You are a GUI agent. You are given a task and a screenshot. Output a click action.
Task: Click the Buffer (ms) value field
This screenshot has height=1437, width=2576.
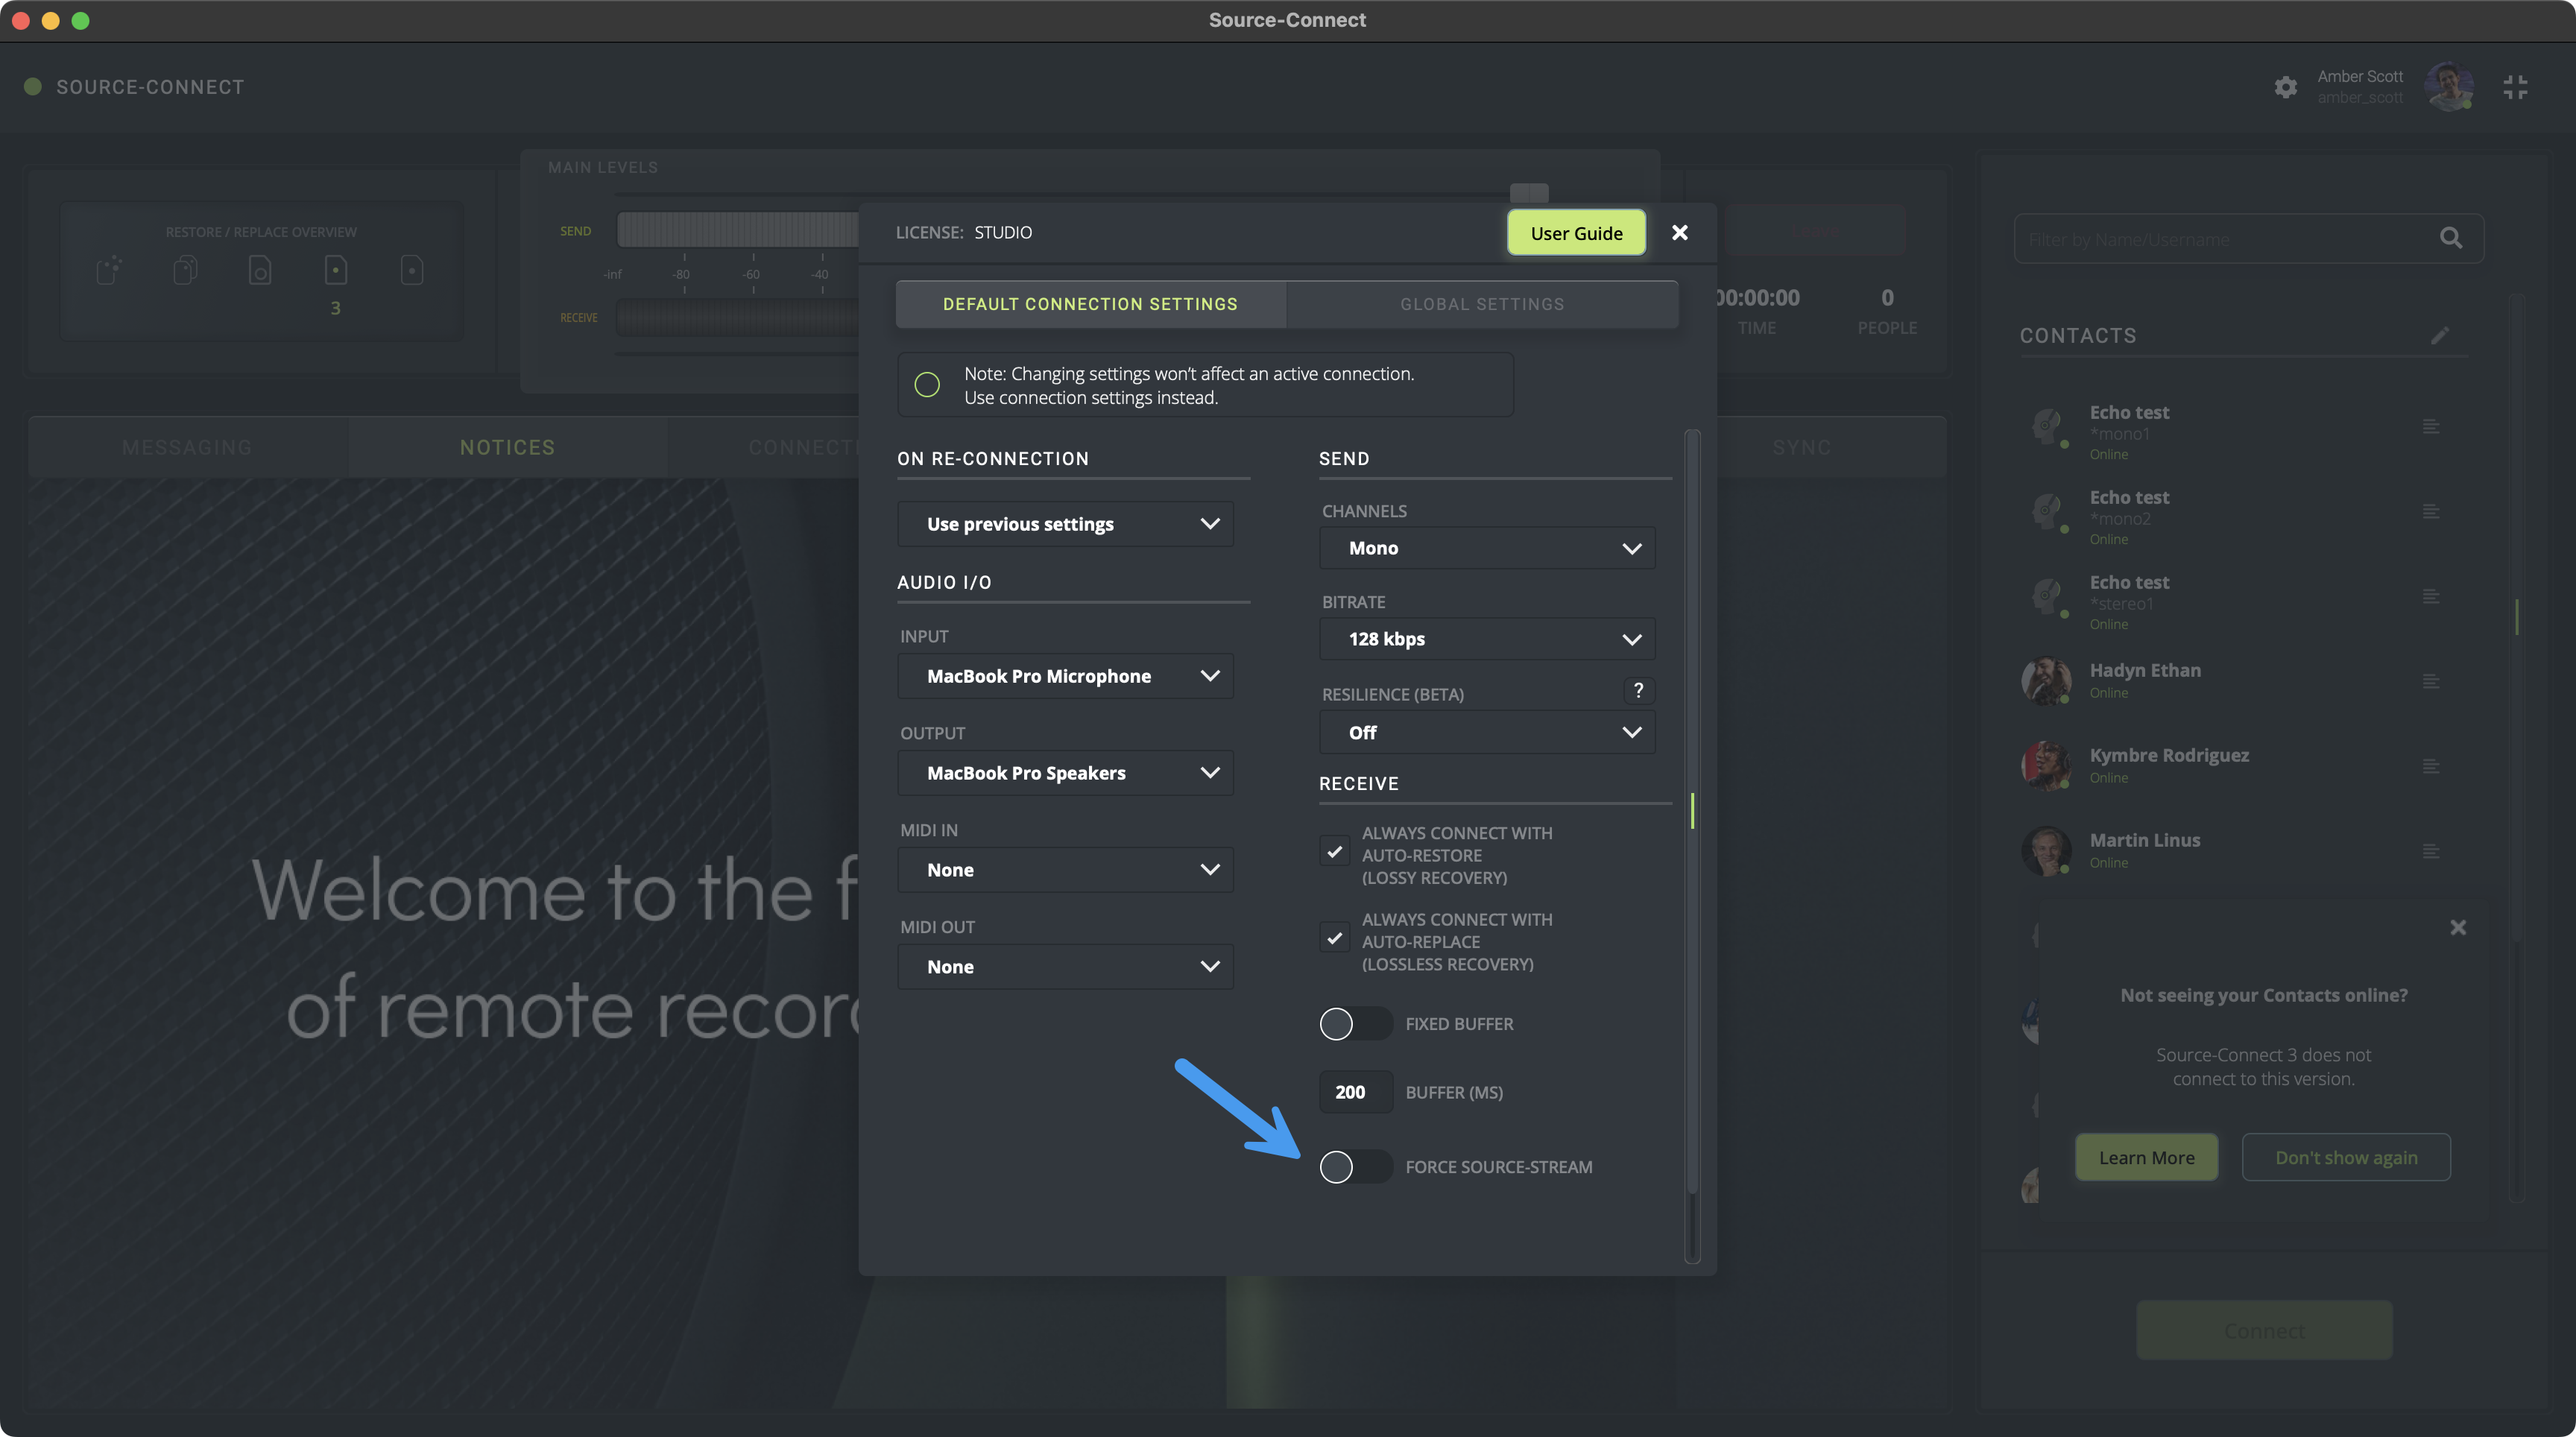(1354, 1092)
